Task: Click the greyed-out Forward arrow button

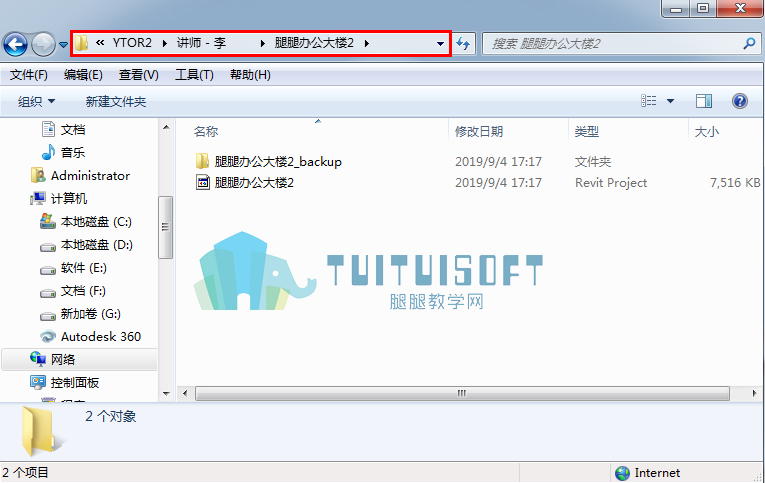Action: pyautogui.click(x=43, y=44)
